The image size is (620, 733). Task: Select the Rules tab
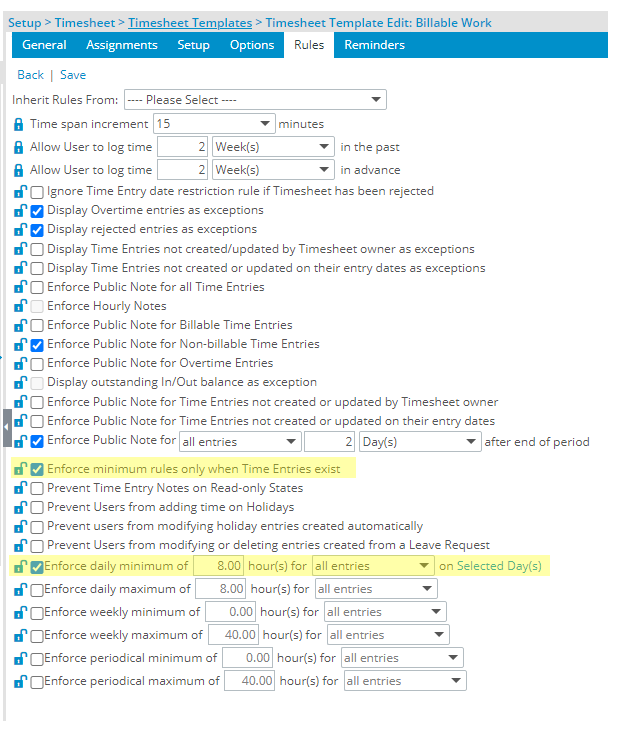(x=309, y=45)
